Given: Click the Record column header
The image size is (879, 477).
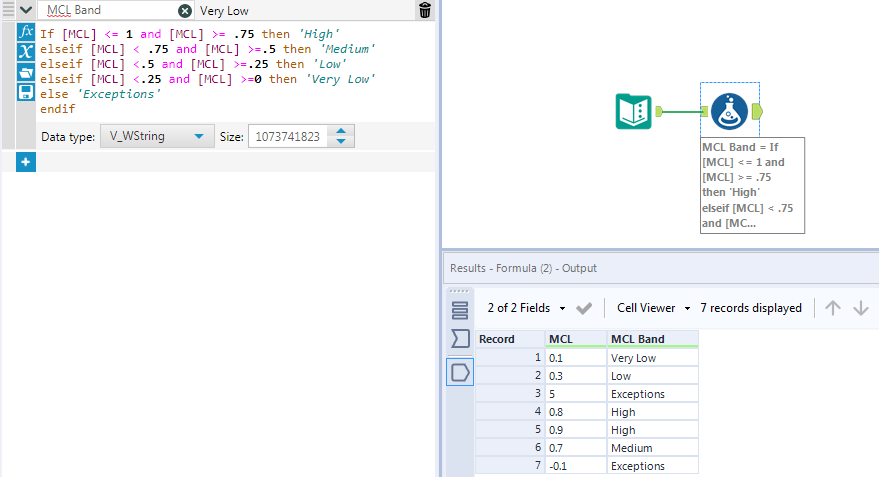Looking at the screenshot, I should point(510,339).
